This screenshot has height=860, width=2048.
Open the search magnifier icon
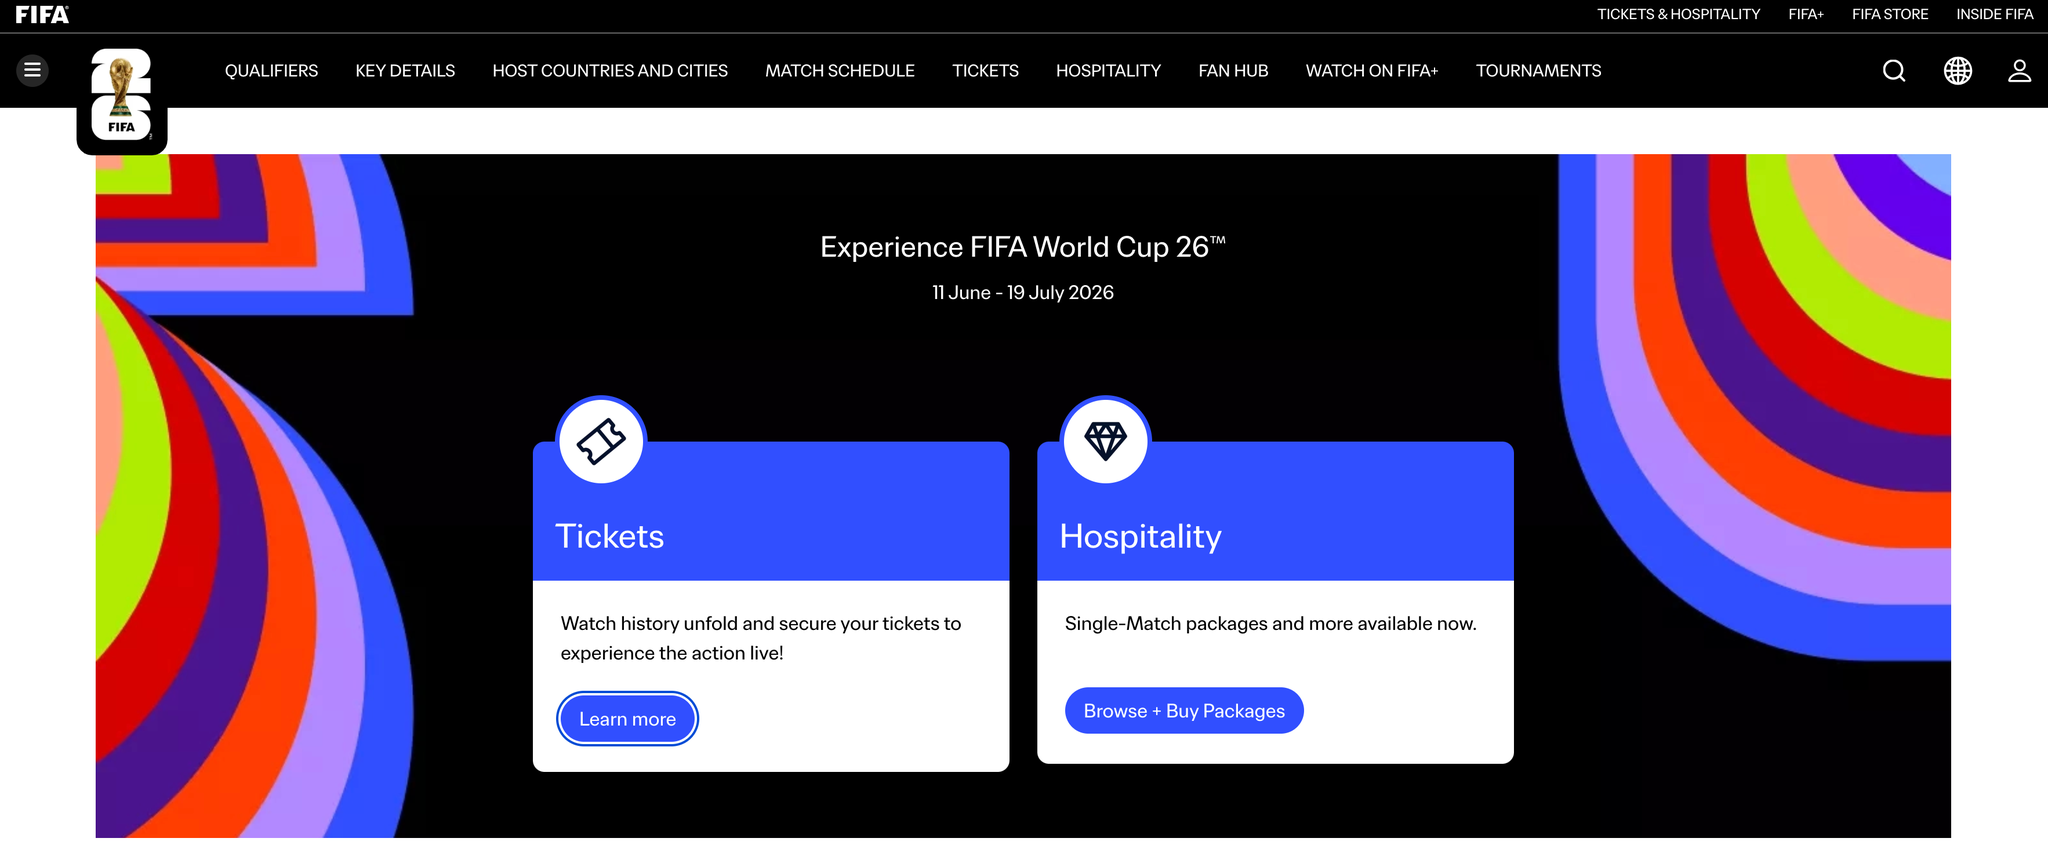[1894, 70]
